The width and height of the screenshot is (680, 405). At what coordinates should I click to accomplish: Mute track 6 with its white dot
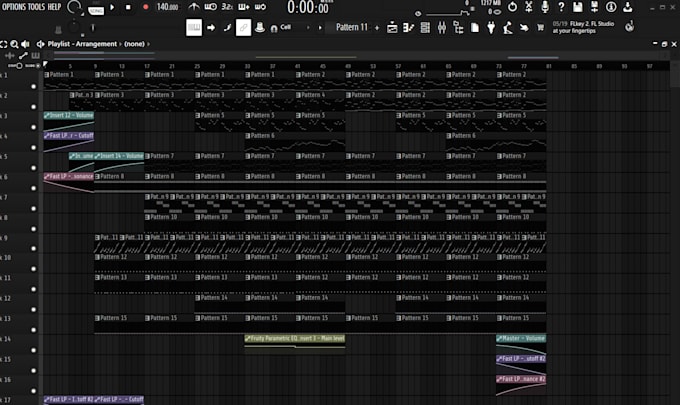pyautogui.click(x=33, y=188)
